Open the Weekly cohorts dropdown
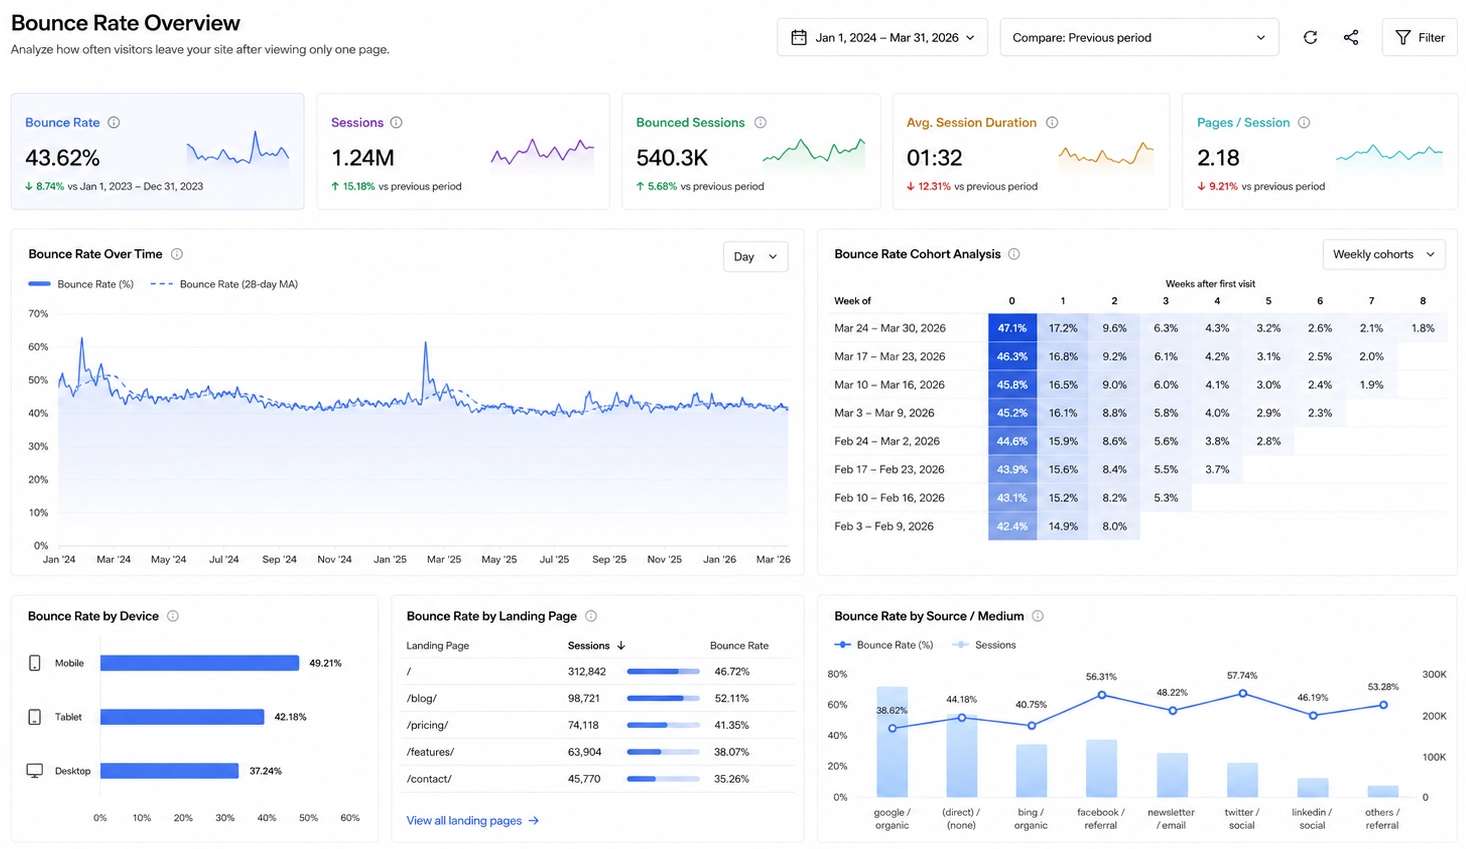This screenshot has height=849, width=1466. pyautogui.click(x=1384, y=254)
